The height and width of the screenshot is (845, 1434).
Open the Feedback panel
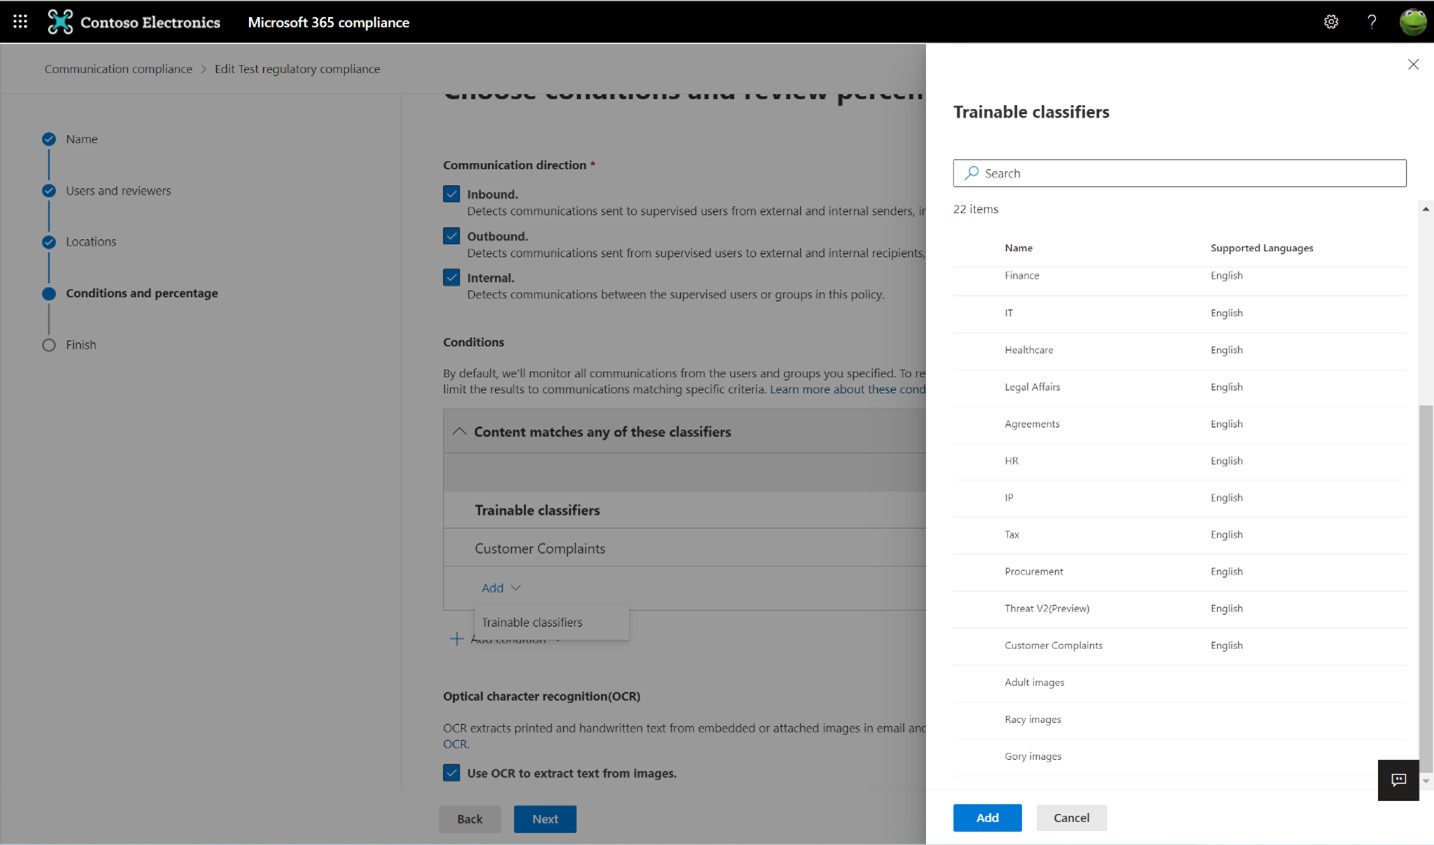point(1398,780)
